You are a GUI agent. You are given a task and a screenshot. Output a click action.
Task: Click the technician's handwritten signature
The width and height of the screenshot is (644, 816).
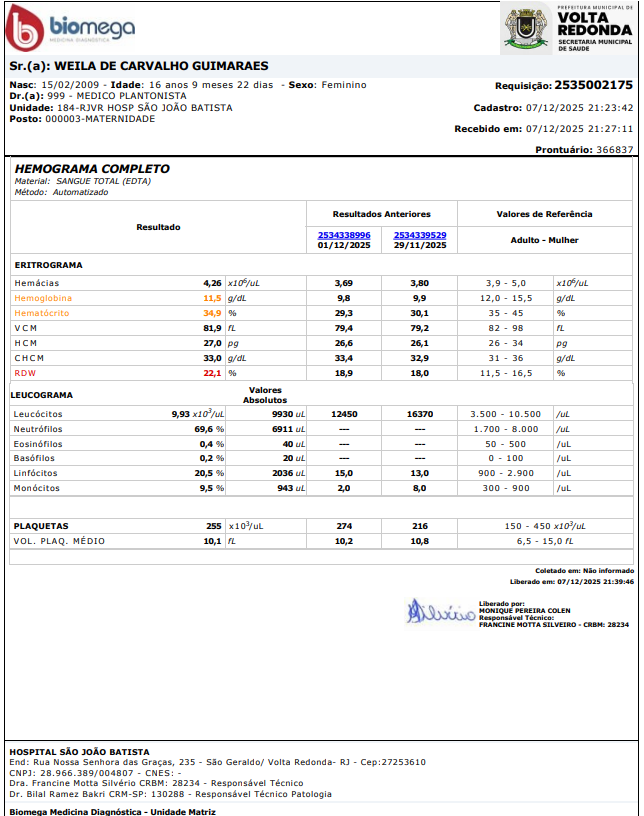click(x=438, y=611)
